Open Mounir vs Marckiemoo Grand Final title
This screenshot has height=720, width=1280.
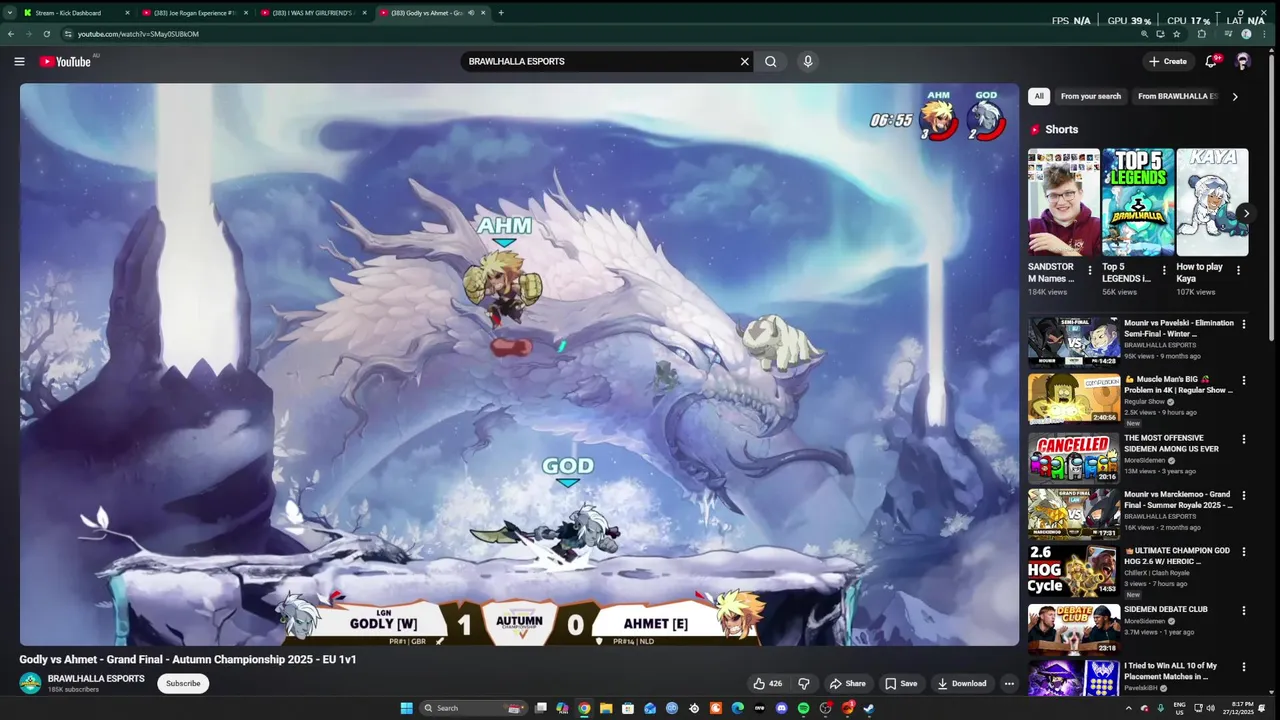click(1178, 500)
